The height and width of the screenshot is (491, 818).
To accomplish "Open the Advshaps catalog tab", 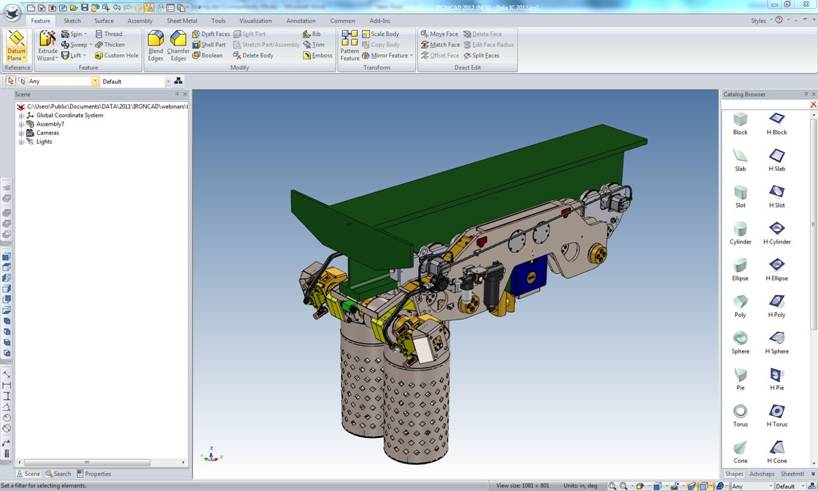I will tap(762, 474).
